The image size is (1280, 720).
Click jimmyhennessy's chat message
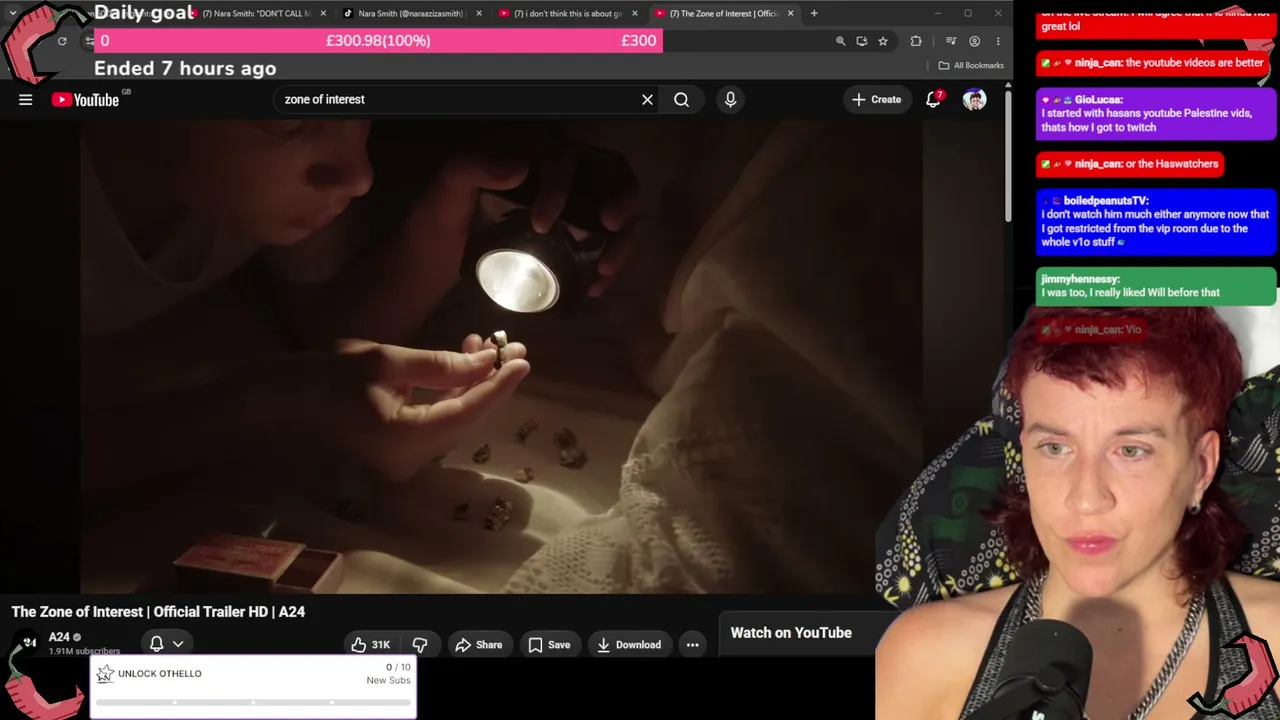1156,286
